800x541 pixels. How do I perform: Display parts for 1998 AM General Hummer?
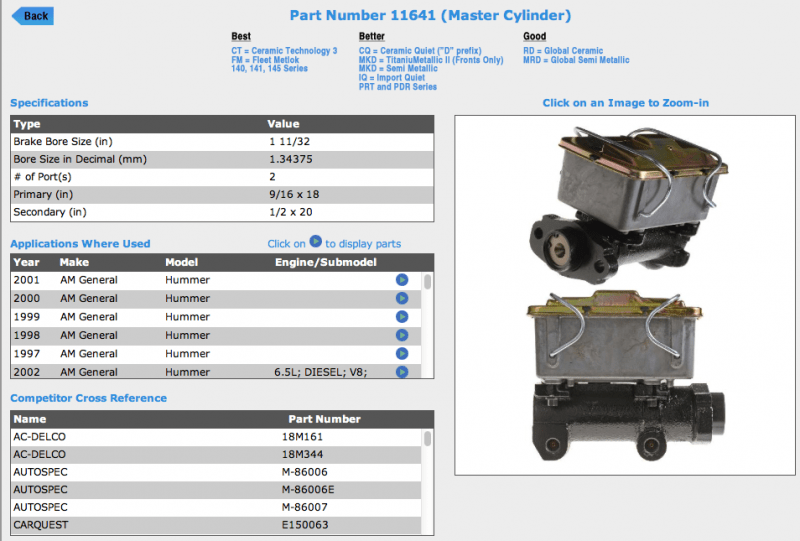pyautogui.click(x=402, y=335)
